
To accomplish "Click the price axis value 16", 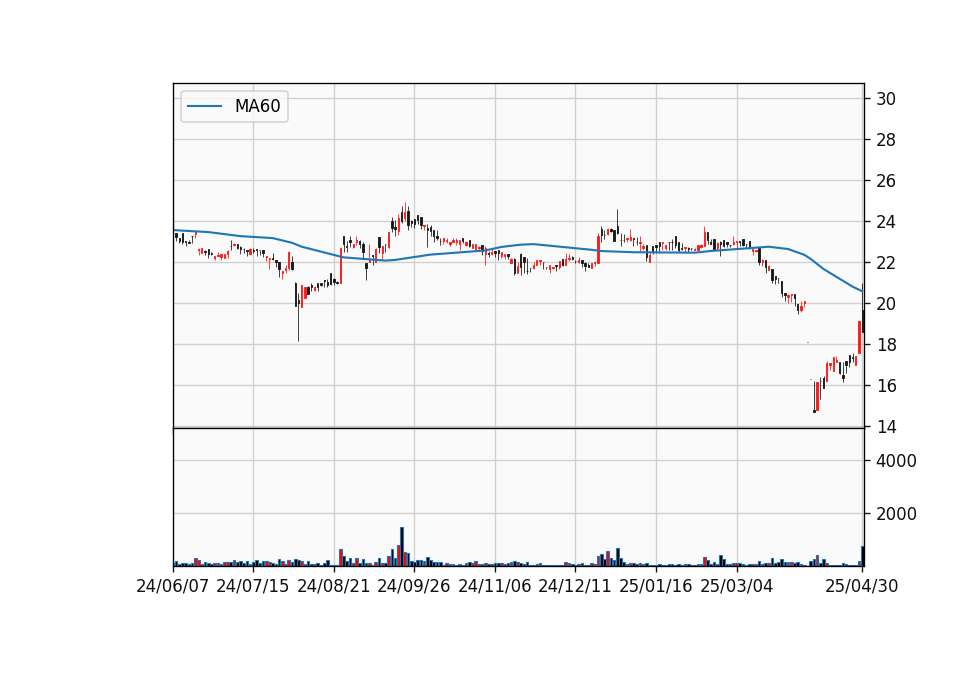I will pos(886,386).
